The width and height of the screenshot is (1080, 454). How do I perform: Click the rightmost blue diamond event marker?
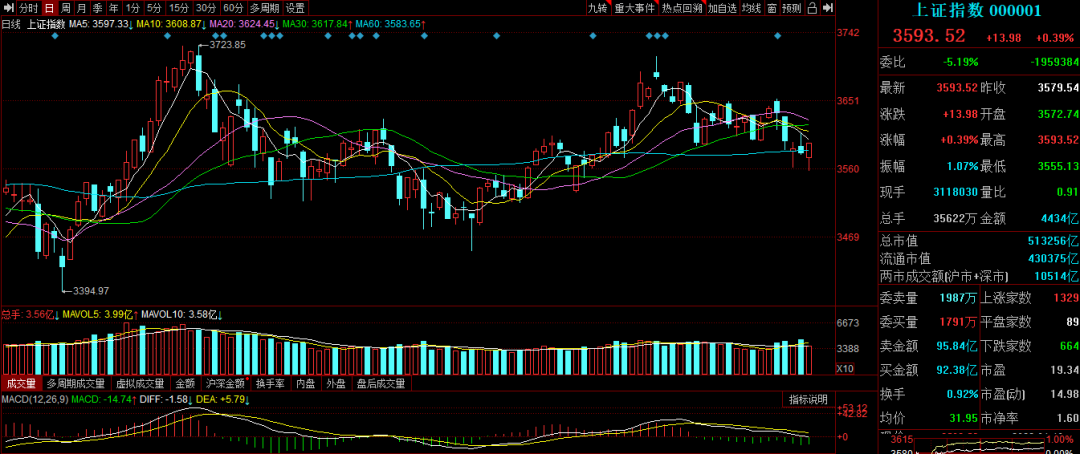click(x=778, y=35)
